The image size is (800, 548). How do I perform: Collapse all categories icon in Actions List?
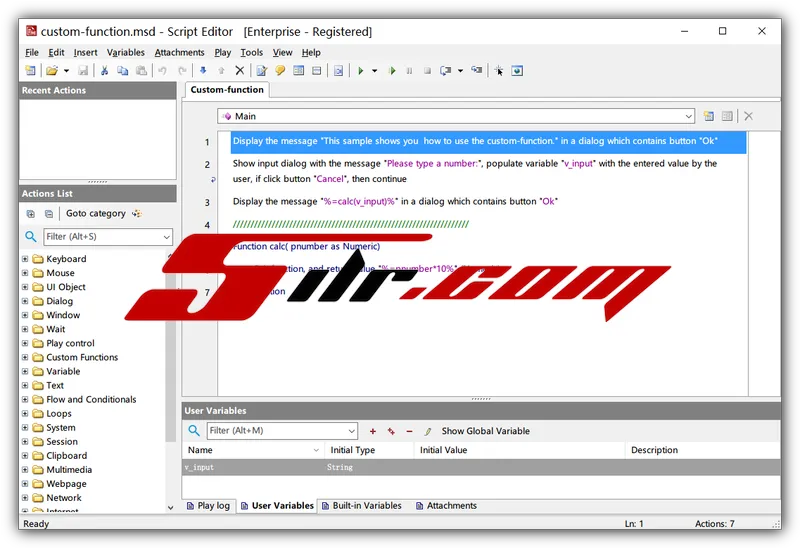click(x=48, y=214)
